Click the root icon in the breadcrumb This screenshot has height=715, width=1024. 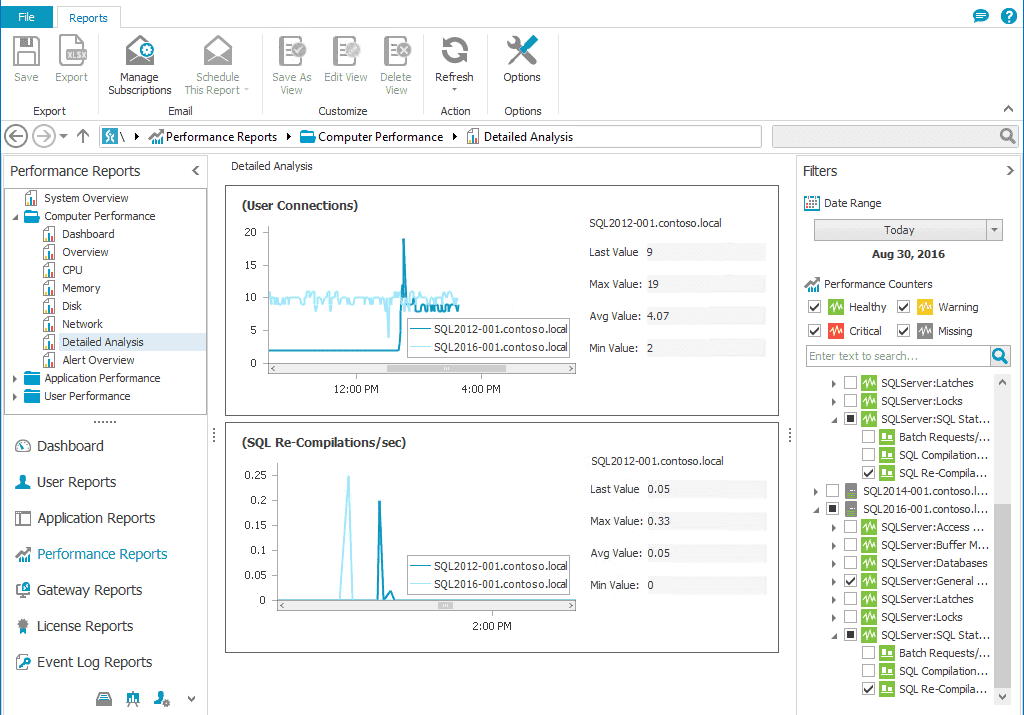point(110,136)
